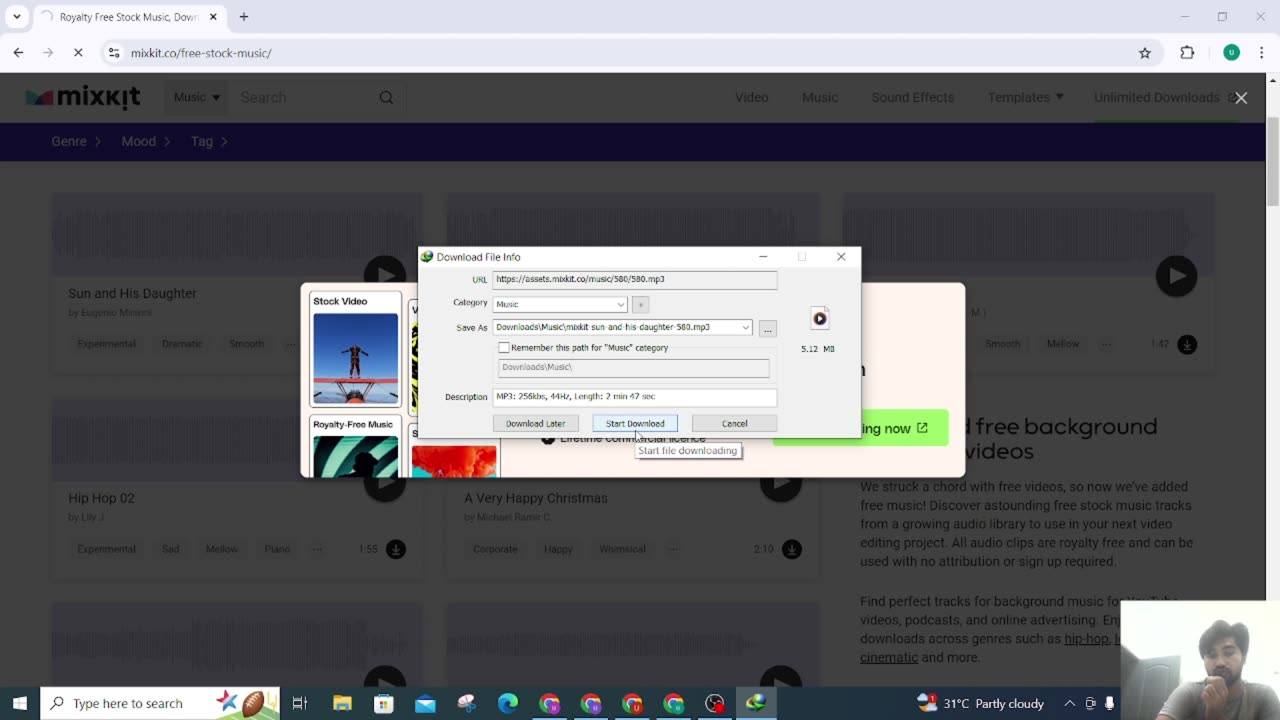Open the Category dropdown showing Music
1280x720 pixels.
click(x=560, y=304)
